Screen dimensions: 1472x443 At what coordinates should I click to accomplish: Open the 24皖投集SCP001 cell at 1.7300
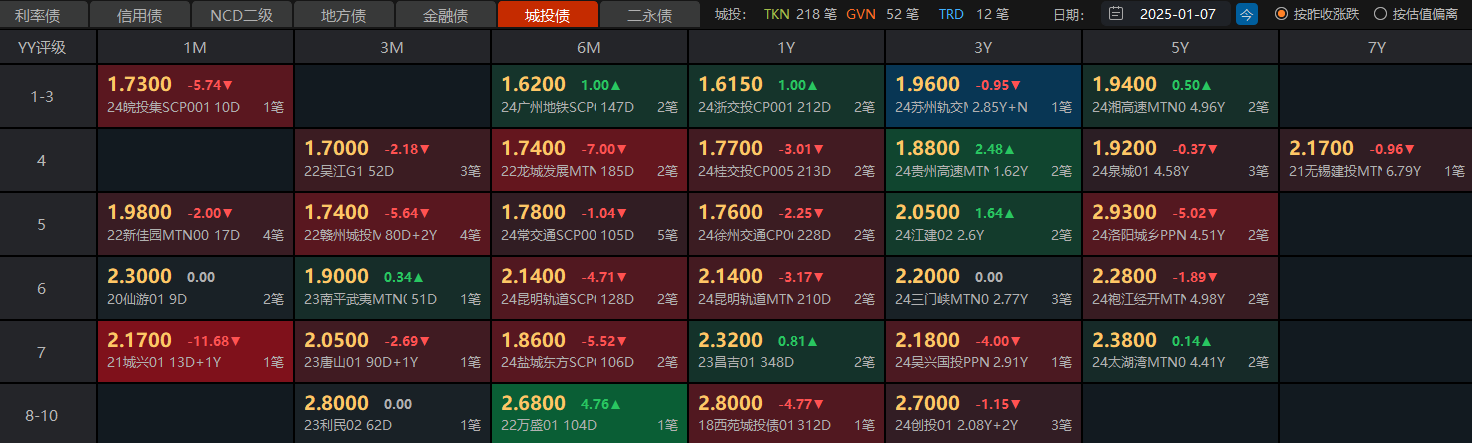click(x=195, y=96)
